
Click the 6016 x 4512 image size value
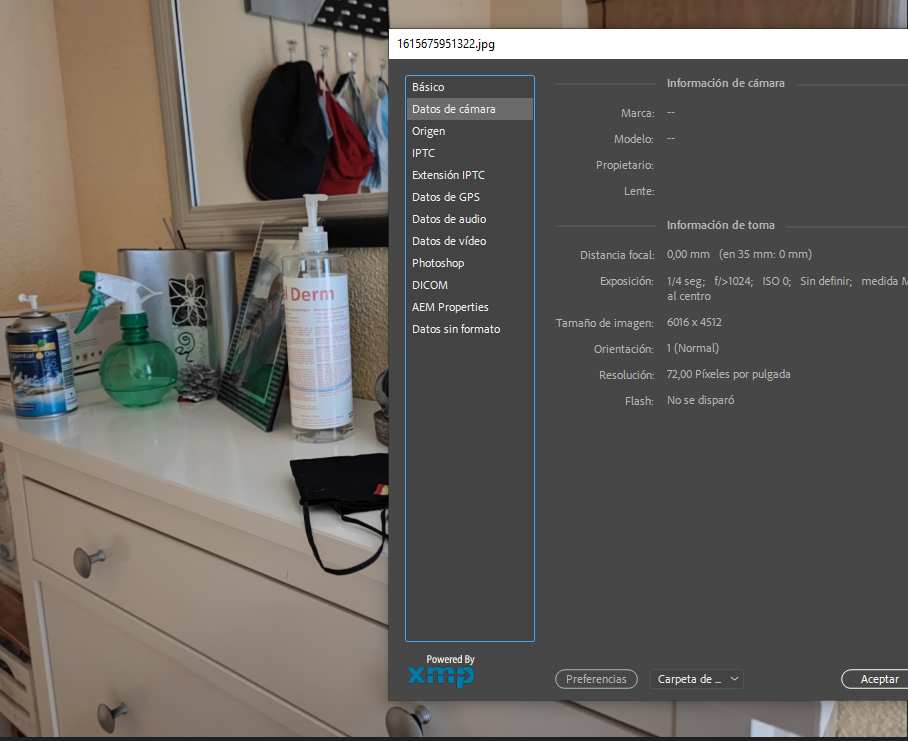[694, 322]
